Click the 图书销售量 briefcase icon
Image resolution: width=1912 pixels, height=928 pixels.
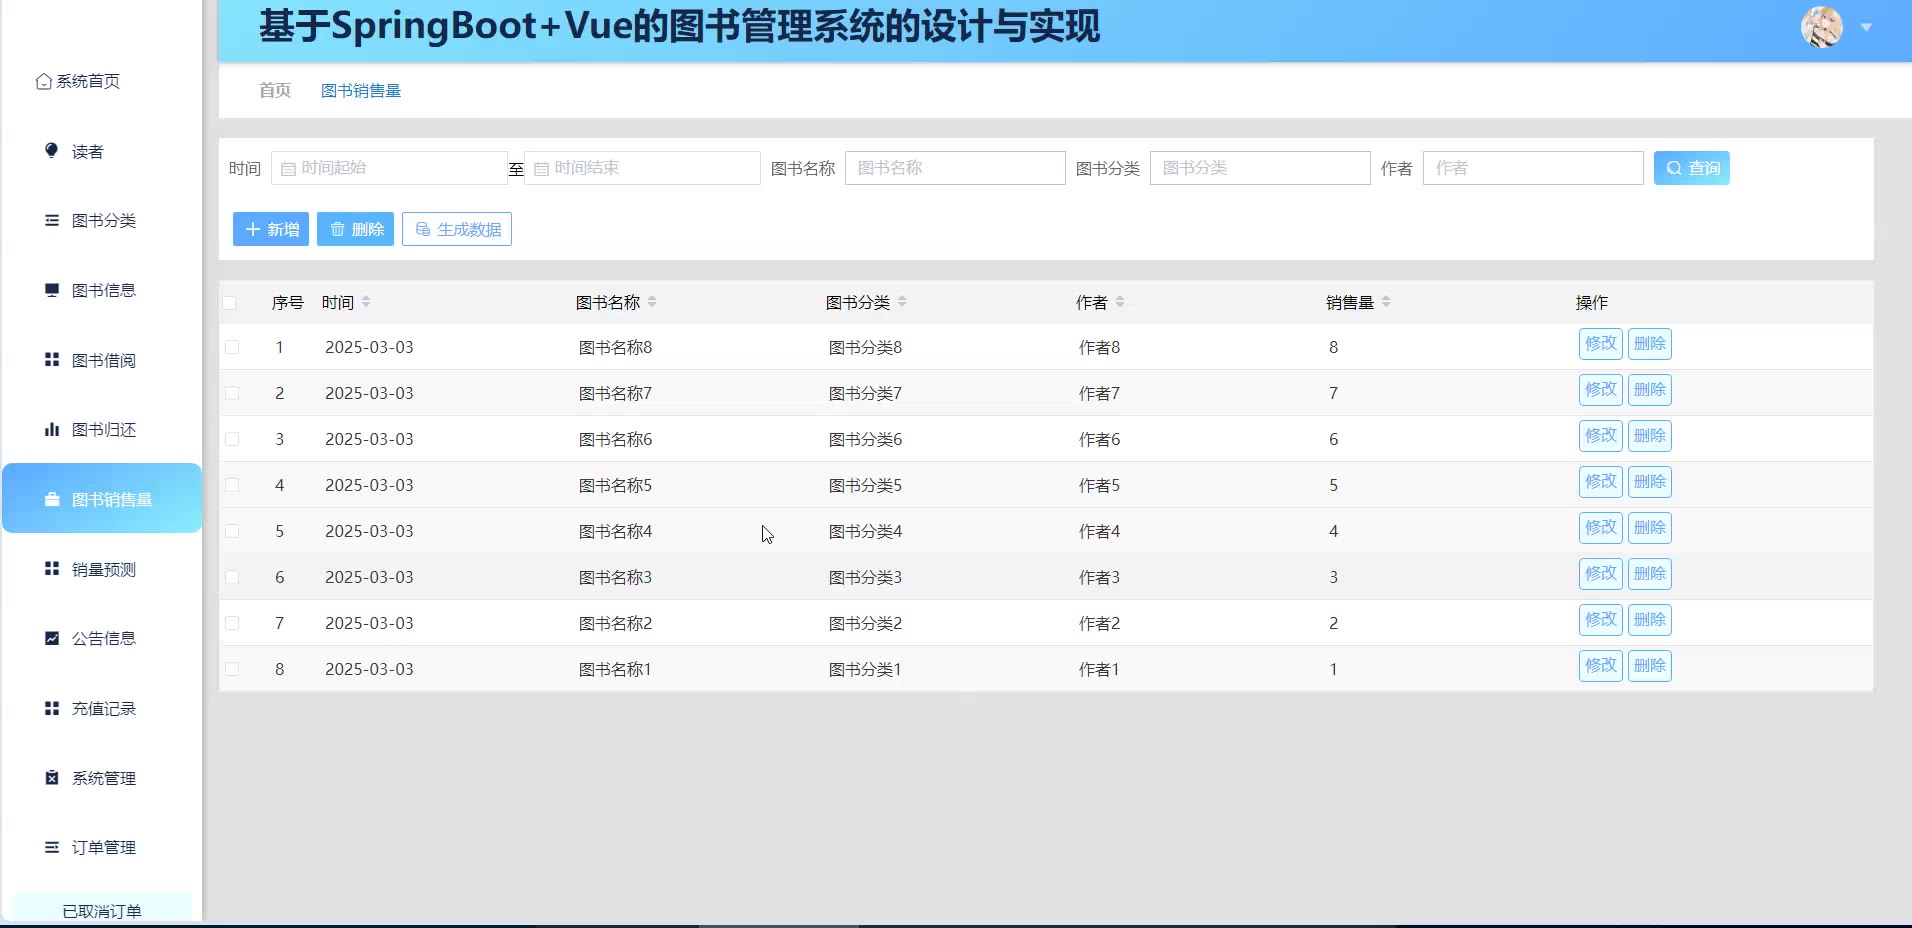[x=52, y=499]
